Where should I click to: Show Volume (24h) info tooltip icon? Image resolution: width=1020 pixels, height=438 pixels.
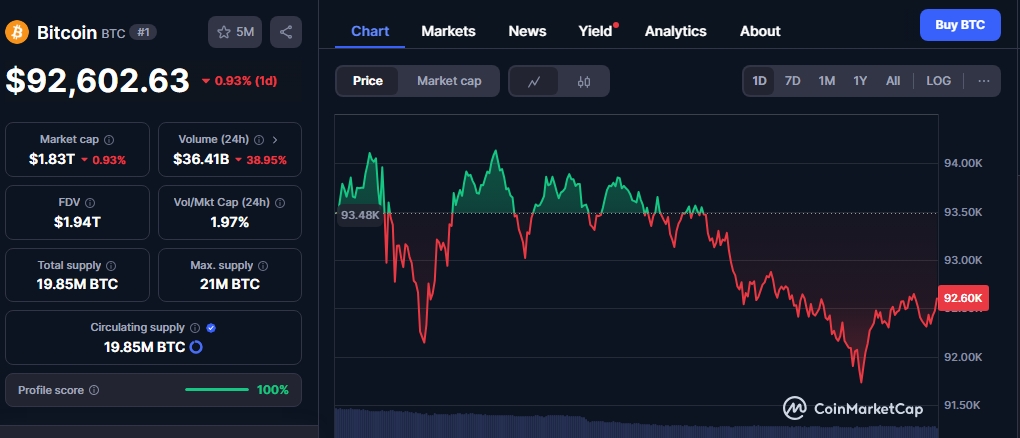tap(259, 139)
